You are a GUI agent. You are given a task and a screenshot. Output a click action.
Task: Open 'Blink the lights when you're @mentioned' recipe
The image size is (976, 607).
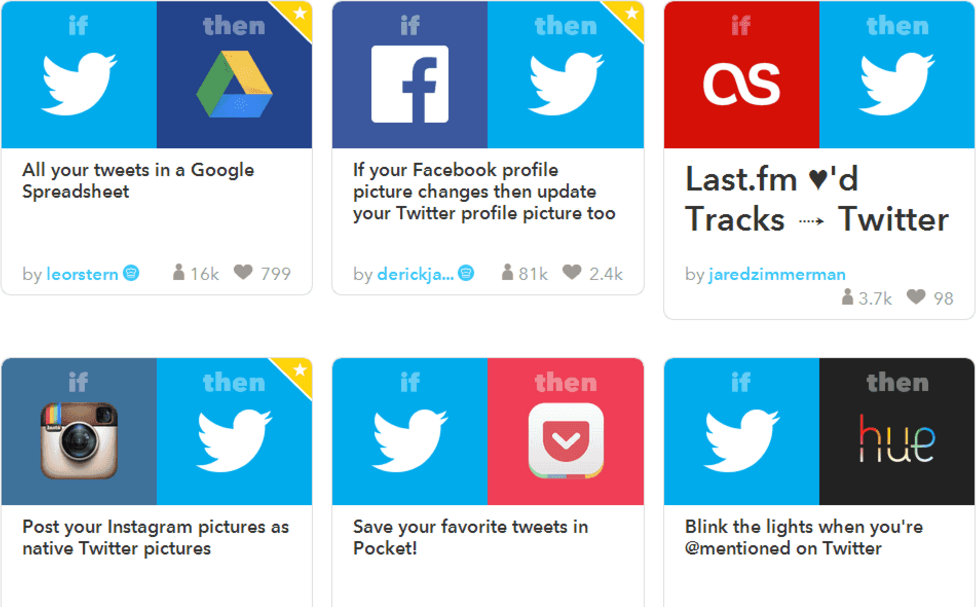coord(804,537)
